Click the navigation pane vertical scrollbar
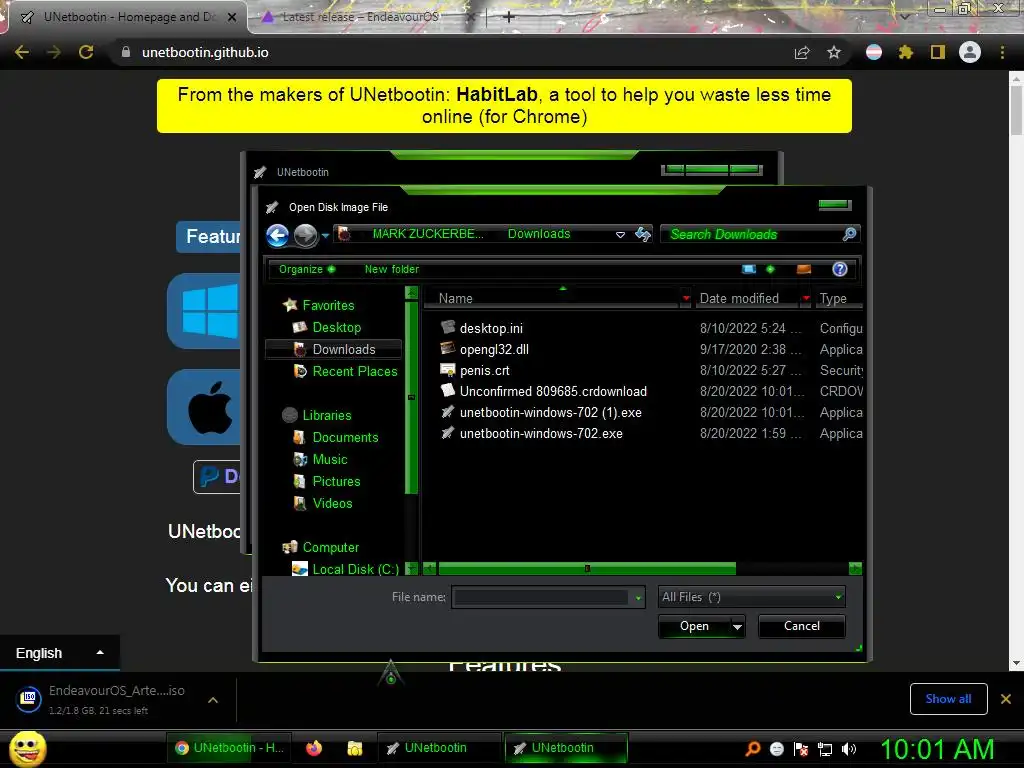The height and width of the screenshot is (768, 1024). (411, 397)
